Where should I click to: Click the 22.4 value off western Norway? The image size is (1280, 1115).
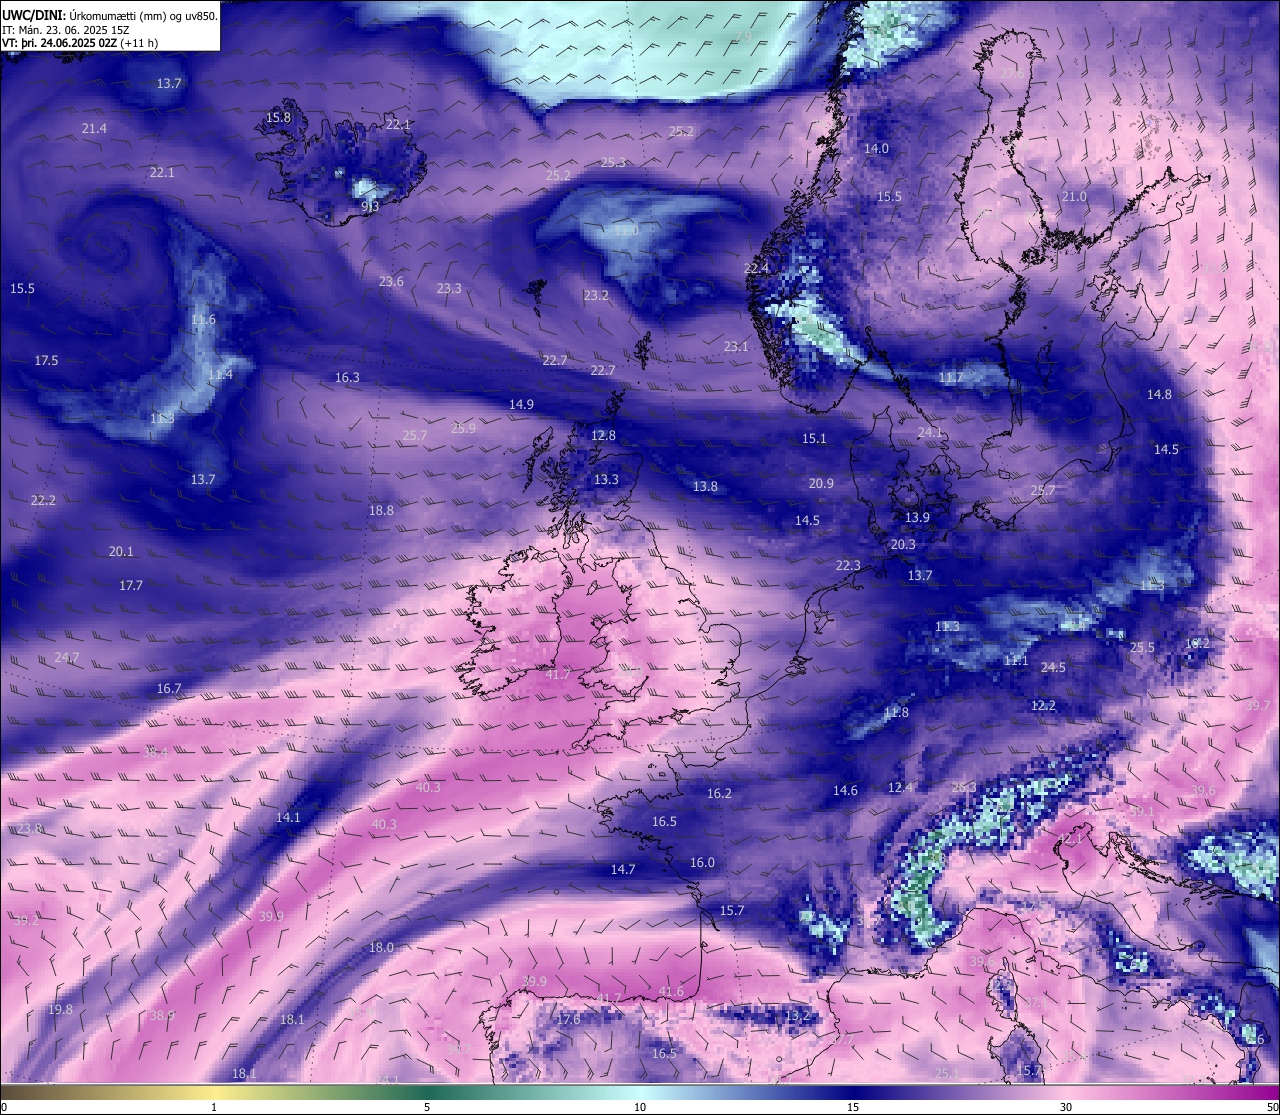pos(757,269)
